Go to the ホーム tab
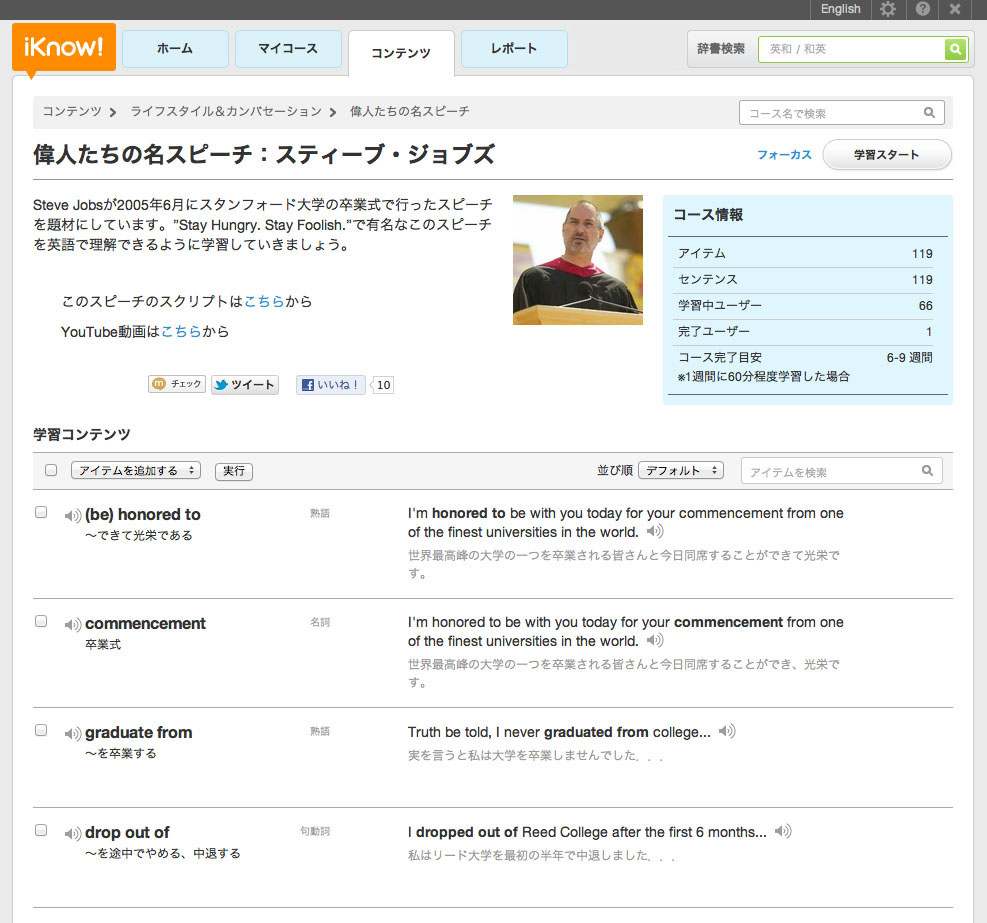Image resolution: width=987 pixels, height=923 pixels. [x=175, y=48]
